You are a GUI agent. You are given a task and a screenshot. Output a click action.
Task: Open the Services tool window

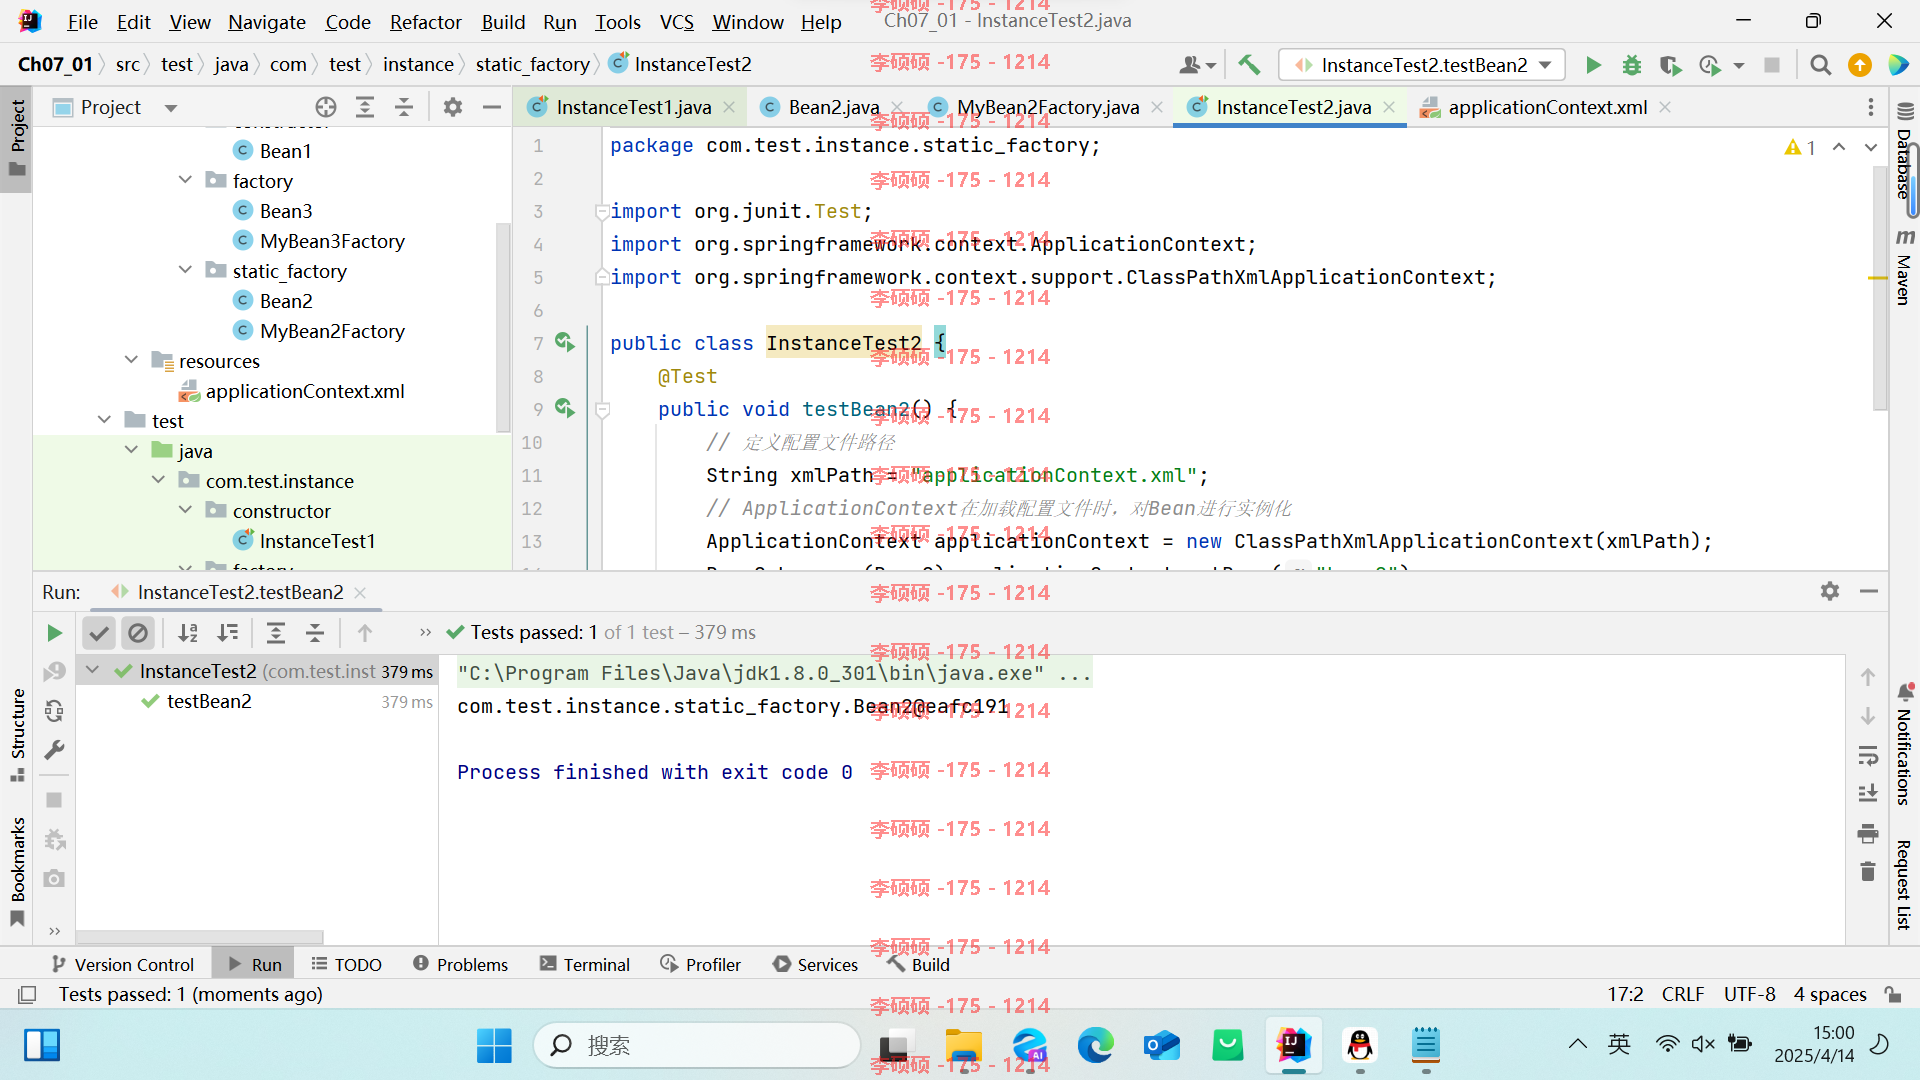[815, 964]
